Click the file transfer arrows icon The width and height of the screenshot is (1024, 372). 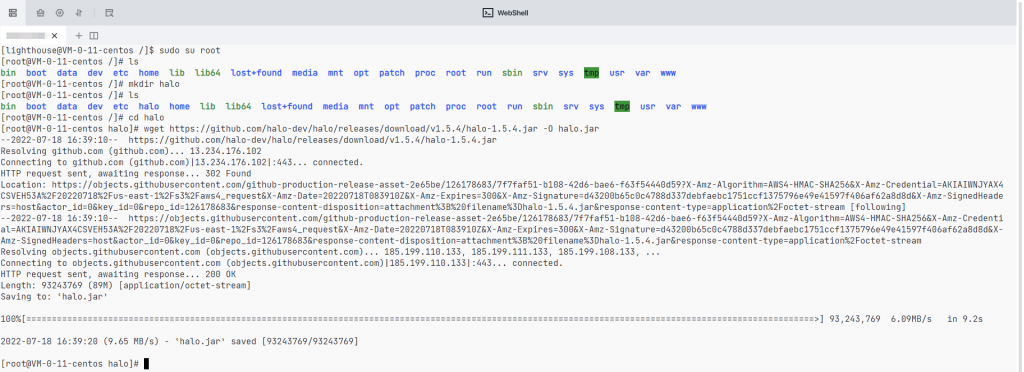pyautogui.click(x=79, y=12)
